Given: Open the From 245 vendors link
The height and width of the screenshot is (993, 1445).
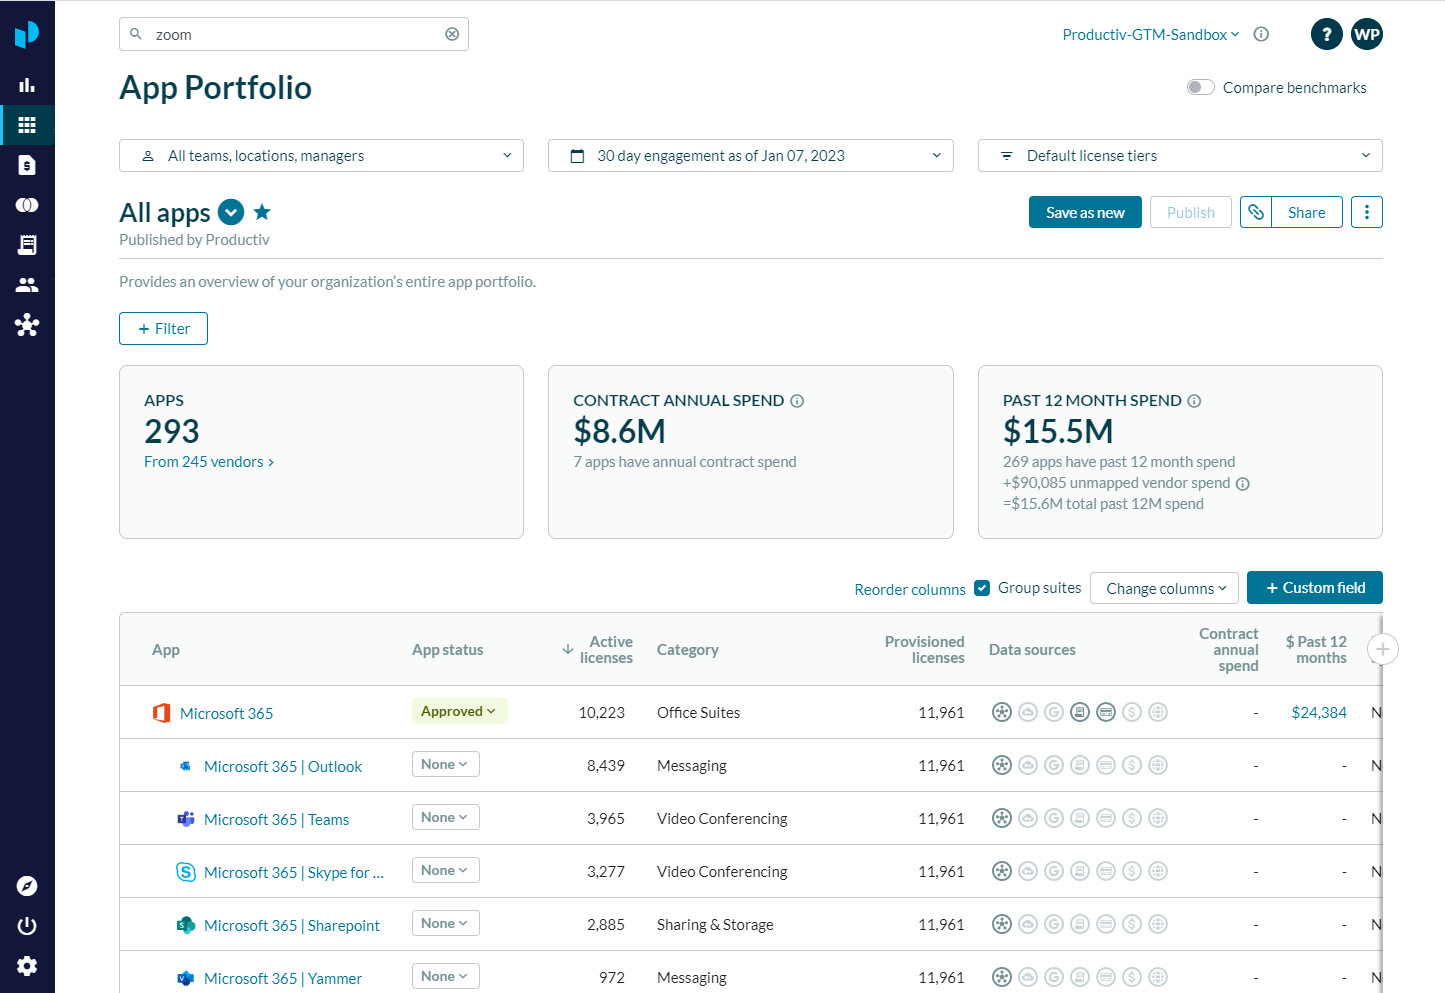Looking at the screenshot, I should pos(209,462).
